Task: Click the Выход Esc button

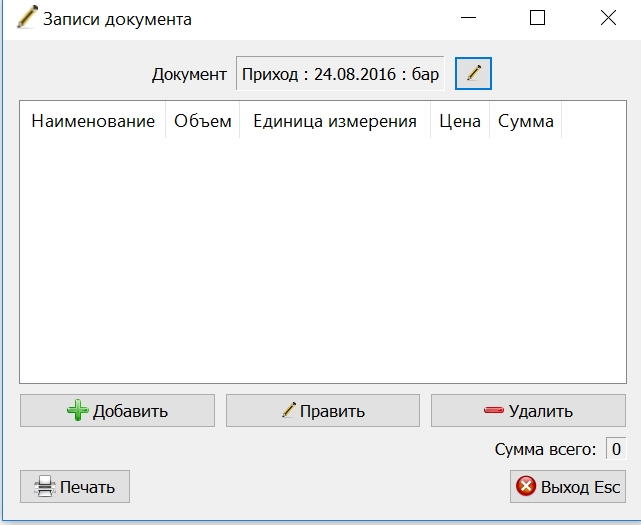Action: [x=568, y=487]
